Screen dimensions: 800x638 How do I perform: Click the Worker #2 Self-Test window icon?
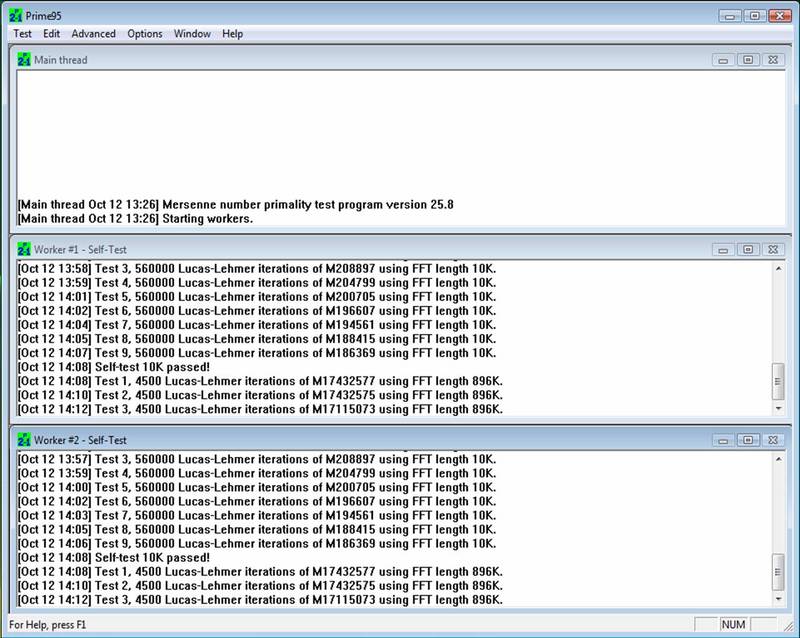click(24, 440)
